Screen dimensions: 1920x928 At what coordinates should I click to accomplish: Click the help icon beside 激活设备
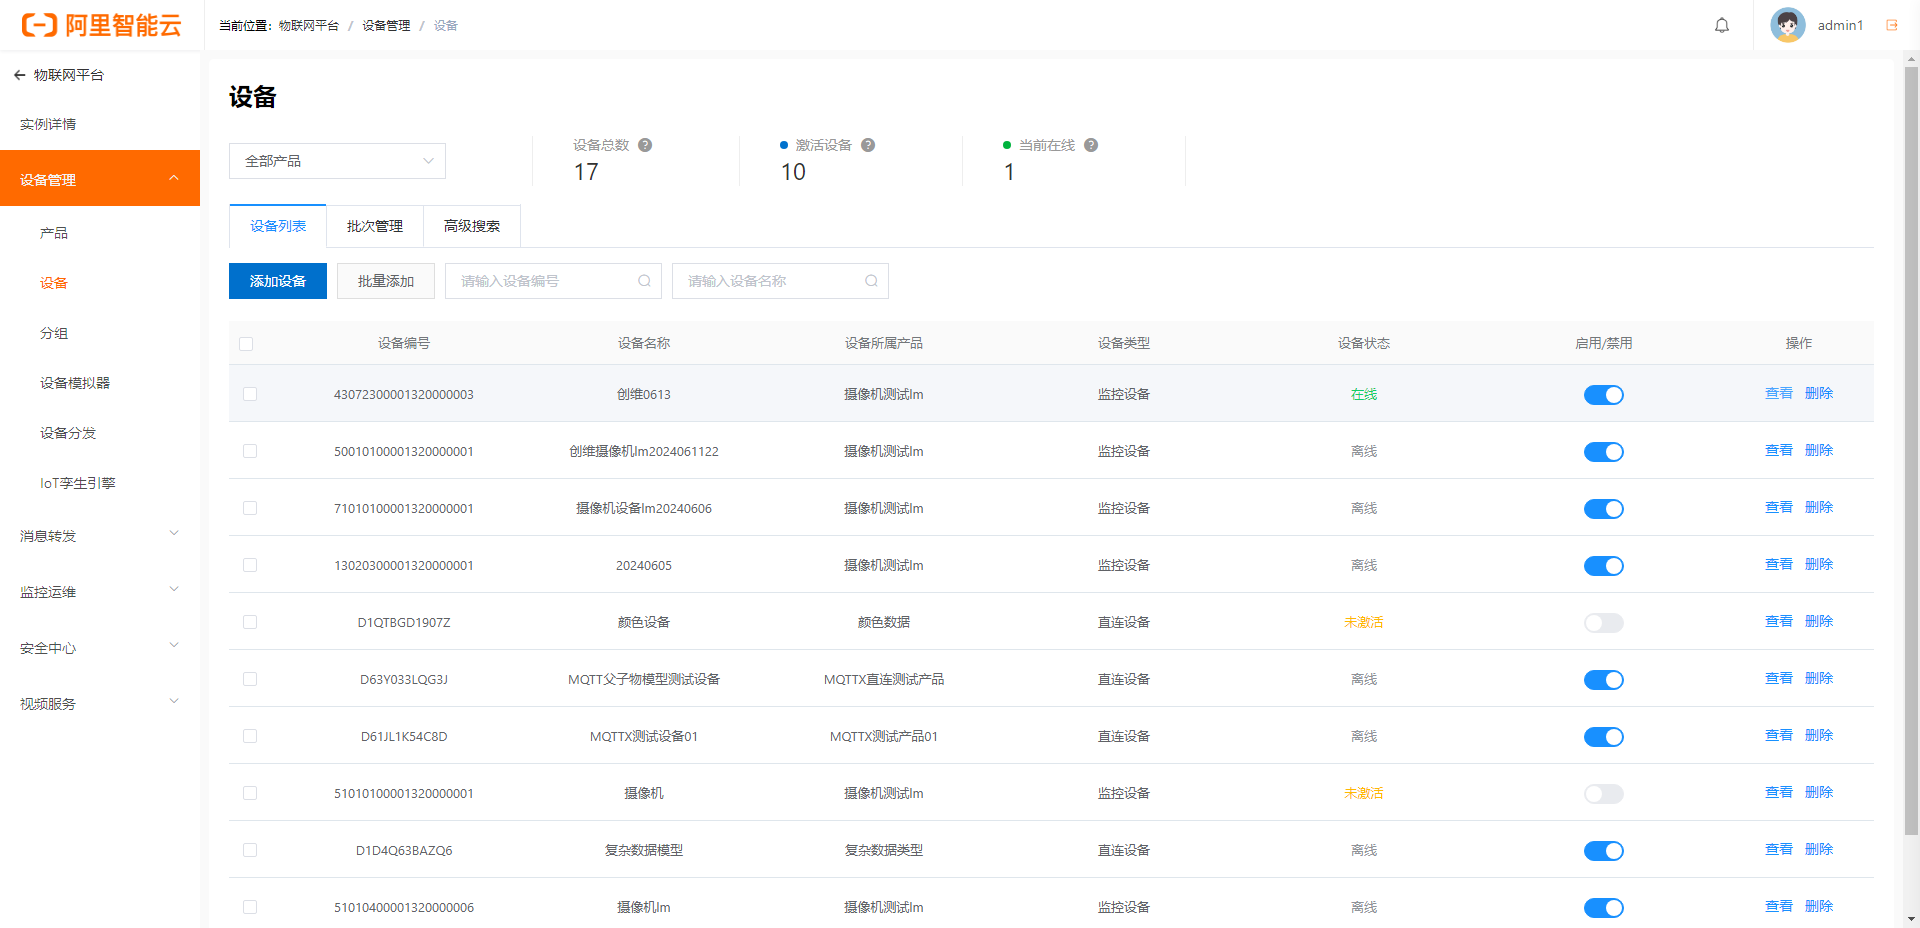868,145
